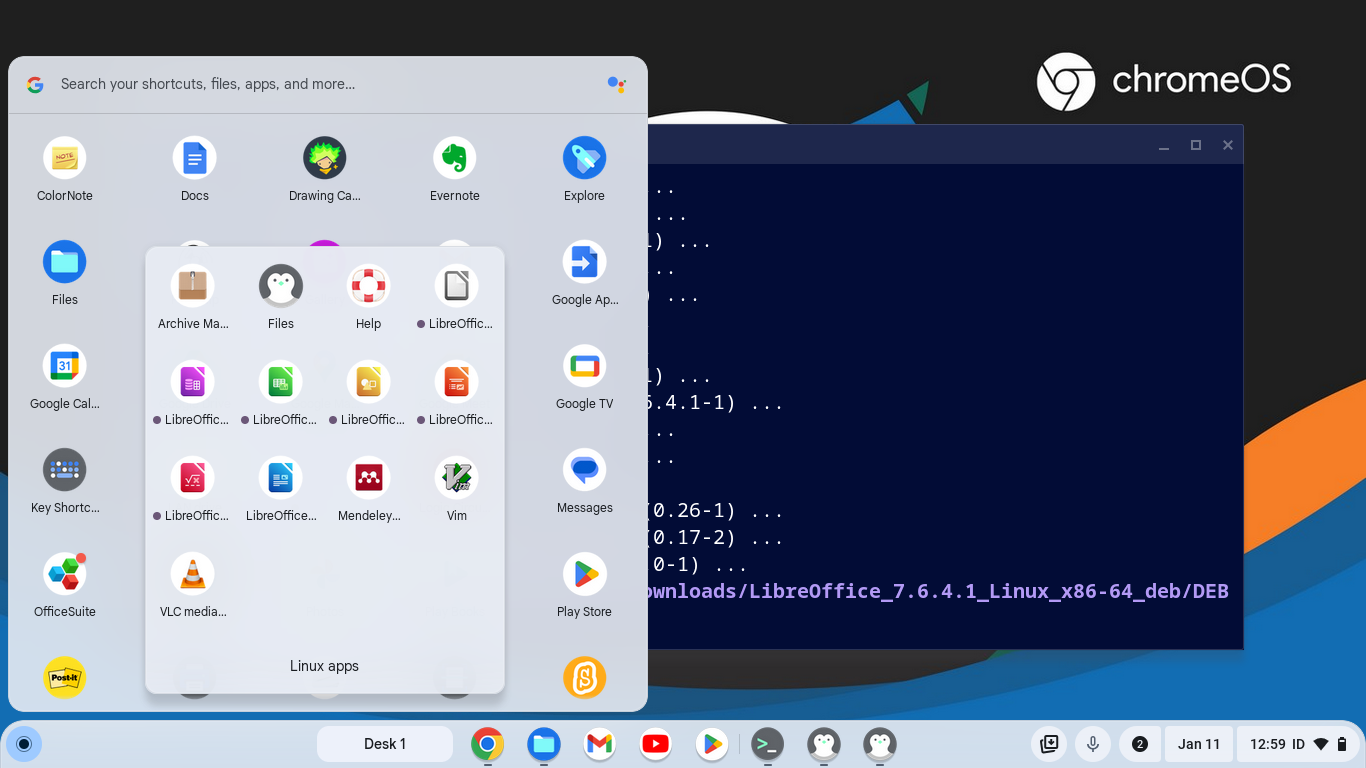1366x768 pixels.
Task: Launch LibreOffice Base purple database icon
Action: click(x=193, y=382)
